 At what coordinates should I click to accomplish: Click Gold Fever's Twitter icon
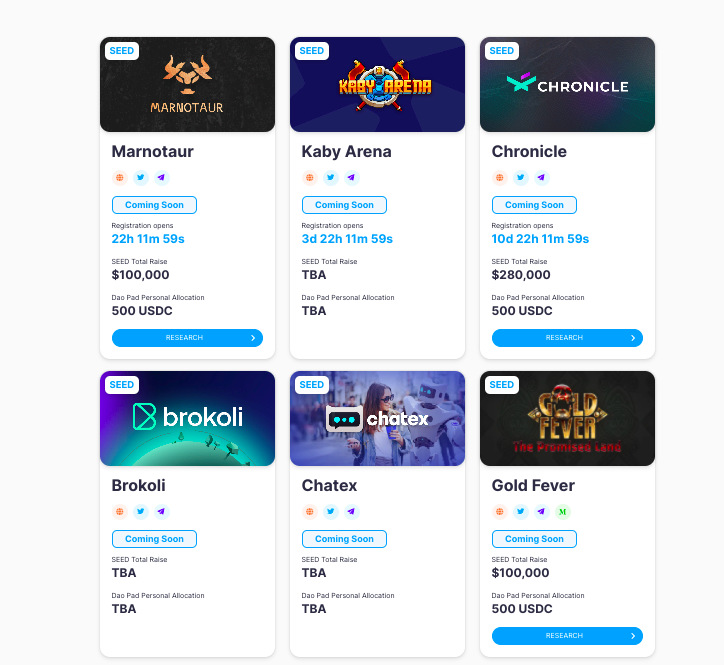pos(521,512)
